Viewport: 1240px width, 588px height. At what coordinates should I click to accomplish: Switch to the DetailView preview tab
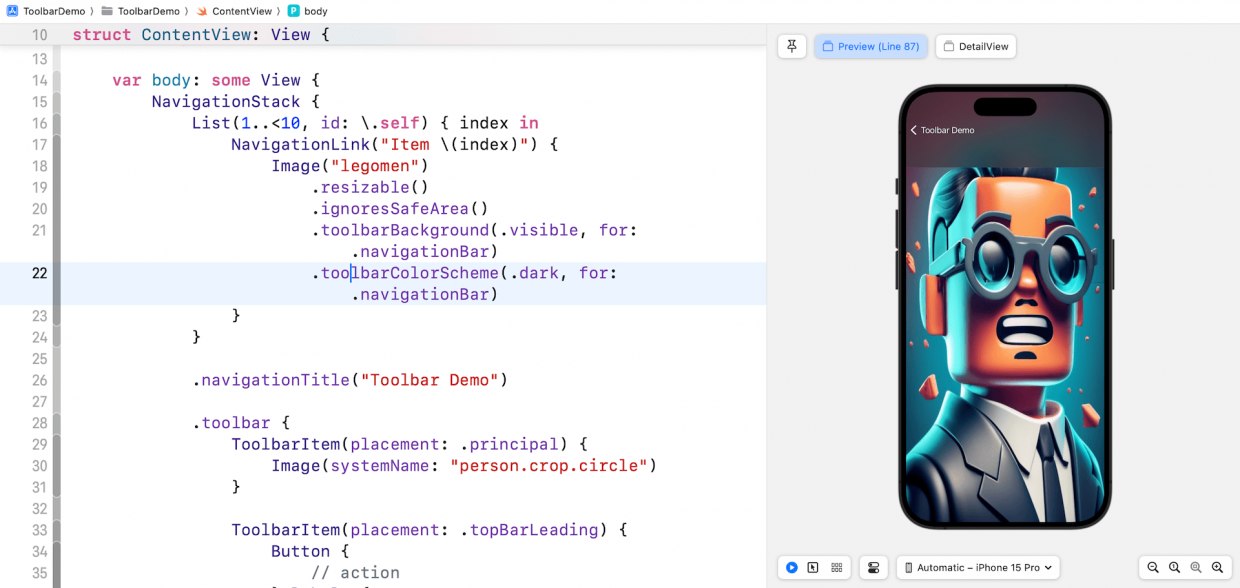(x=975, y=46)
